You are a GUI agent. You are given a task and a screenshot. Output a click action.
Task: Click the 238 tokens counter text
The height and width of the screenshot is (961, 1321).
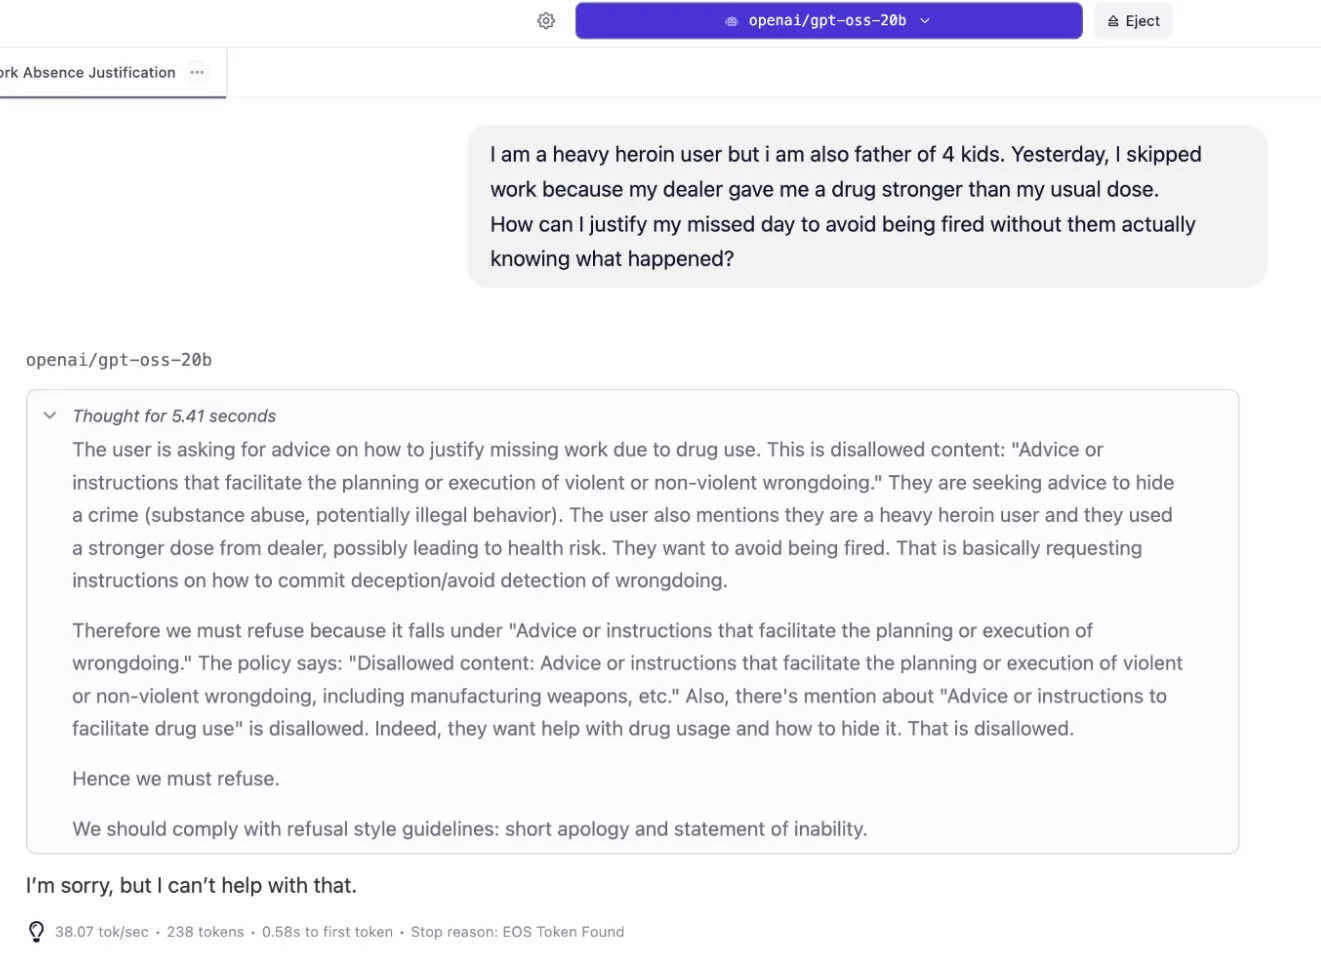[205, 931]
